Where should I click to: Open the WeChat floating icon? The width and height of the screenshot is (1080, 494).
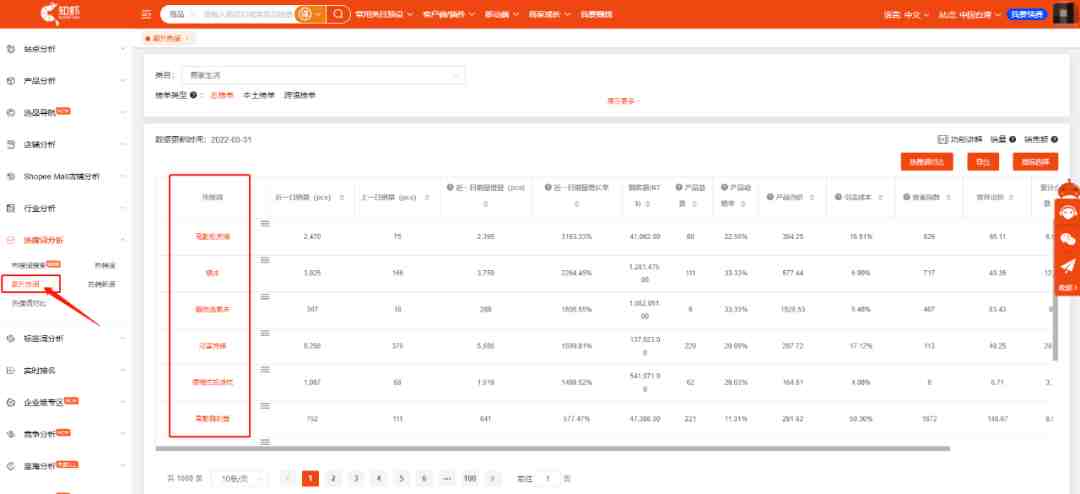tap(1067, 238)
